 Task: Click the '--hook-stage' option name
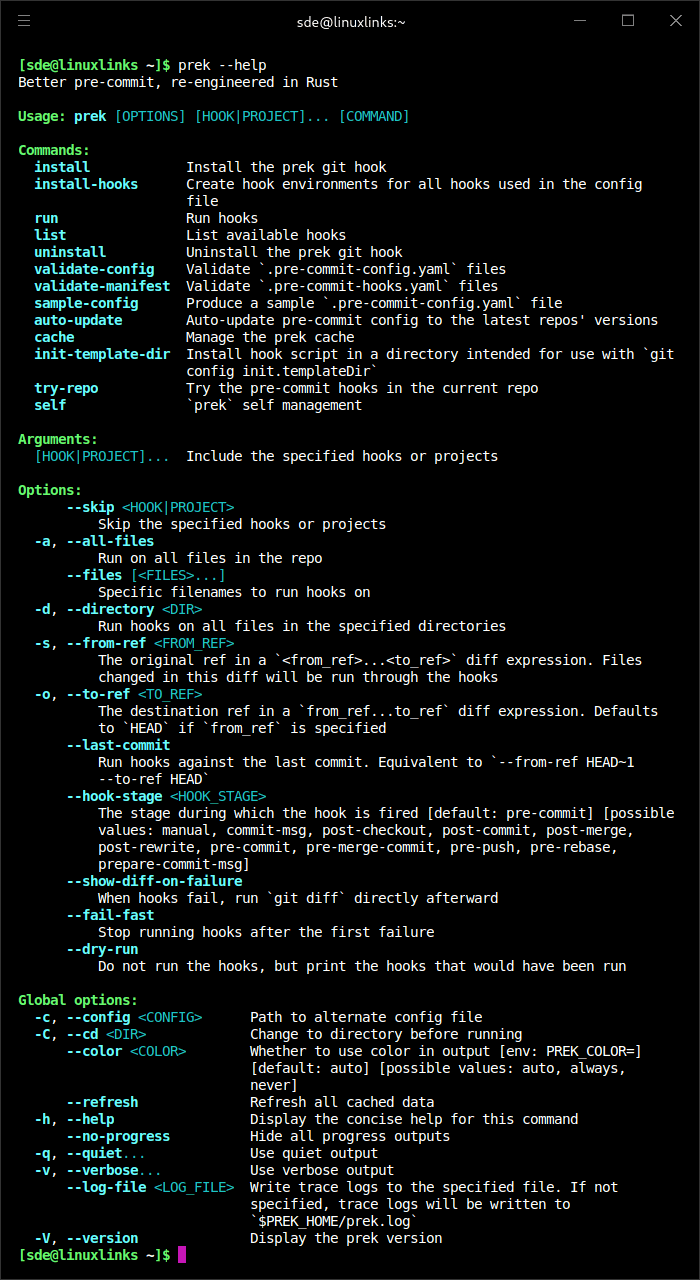point(114,796)
